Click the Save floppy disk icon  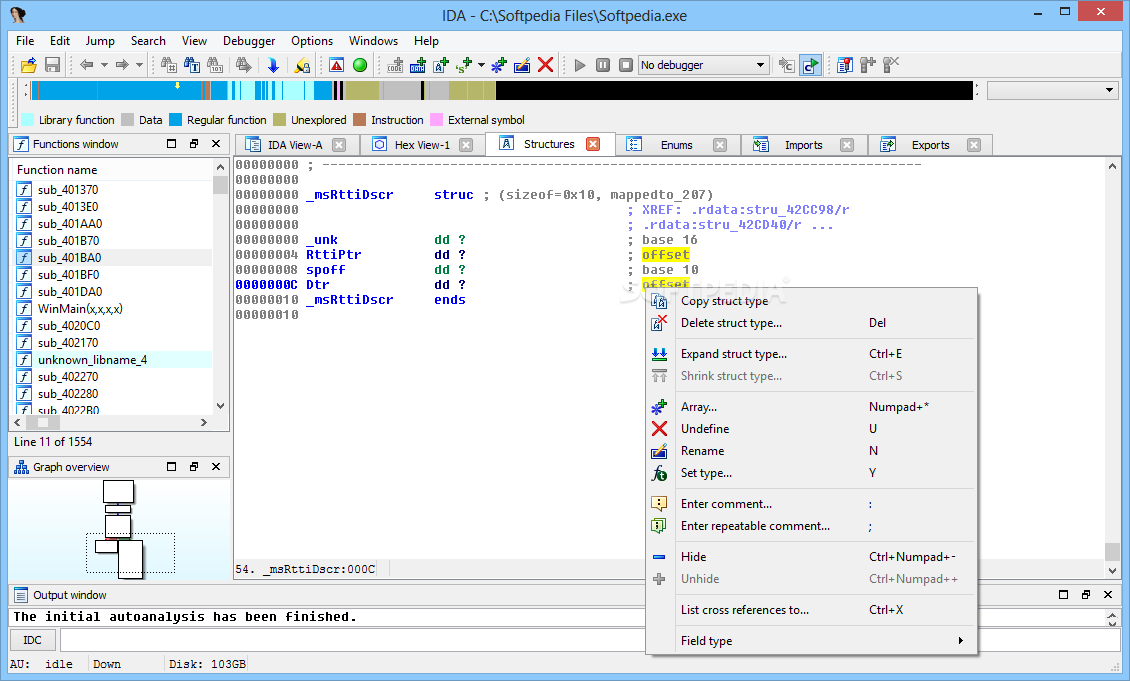tap(53, 65)
